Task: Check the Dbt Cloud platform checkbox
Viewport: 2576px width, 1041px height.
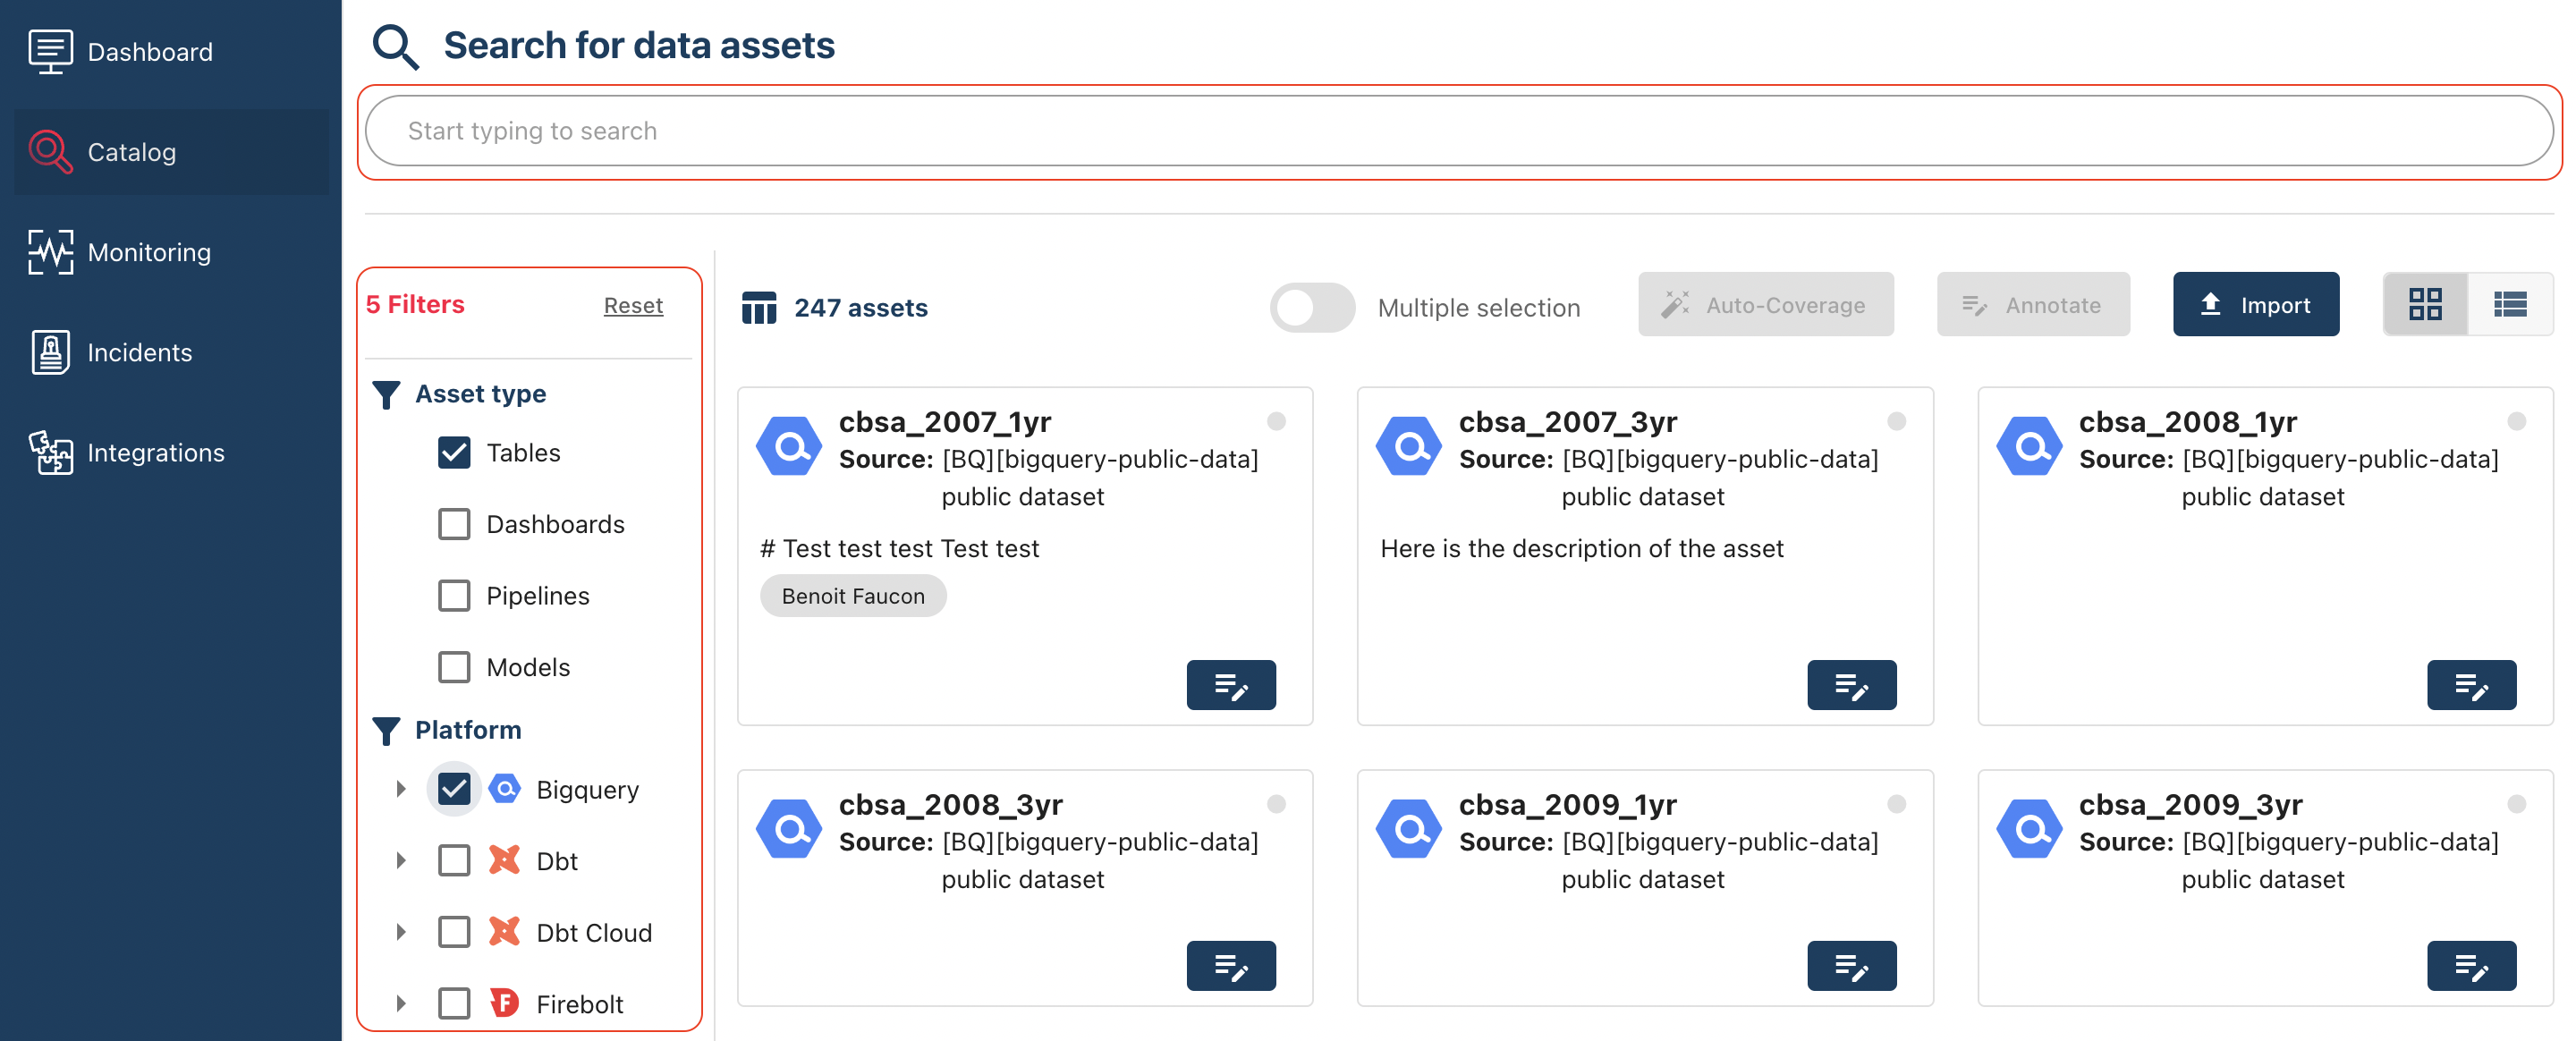Action: 454,932
